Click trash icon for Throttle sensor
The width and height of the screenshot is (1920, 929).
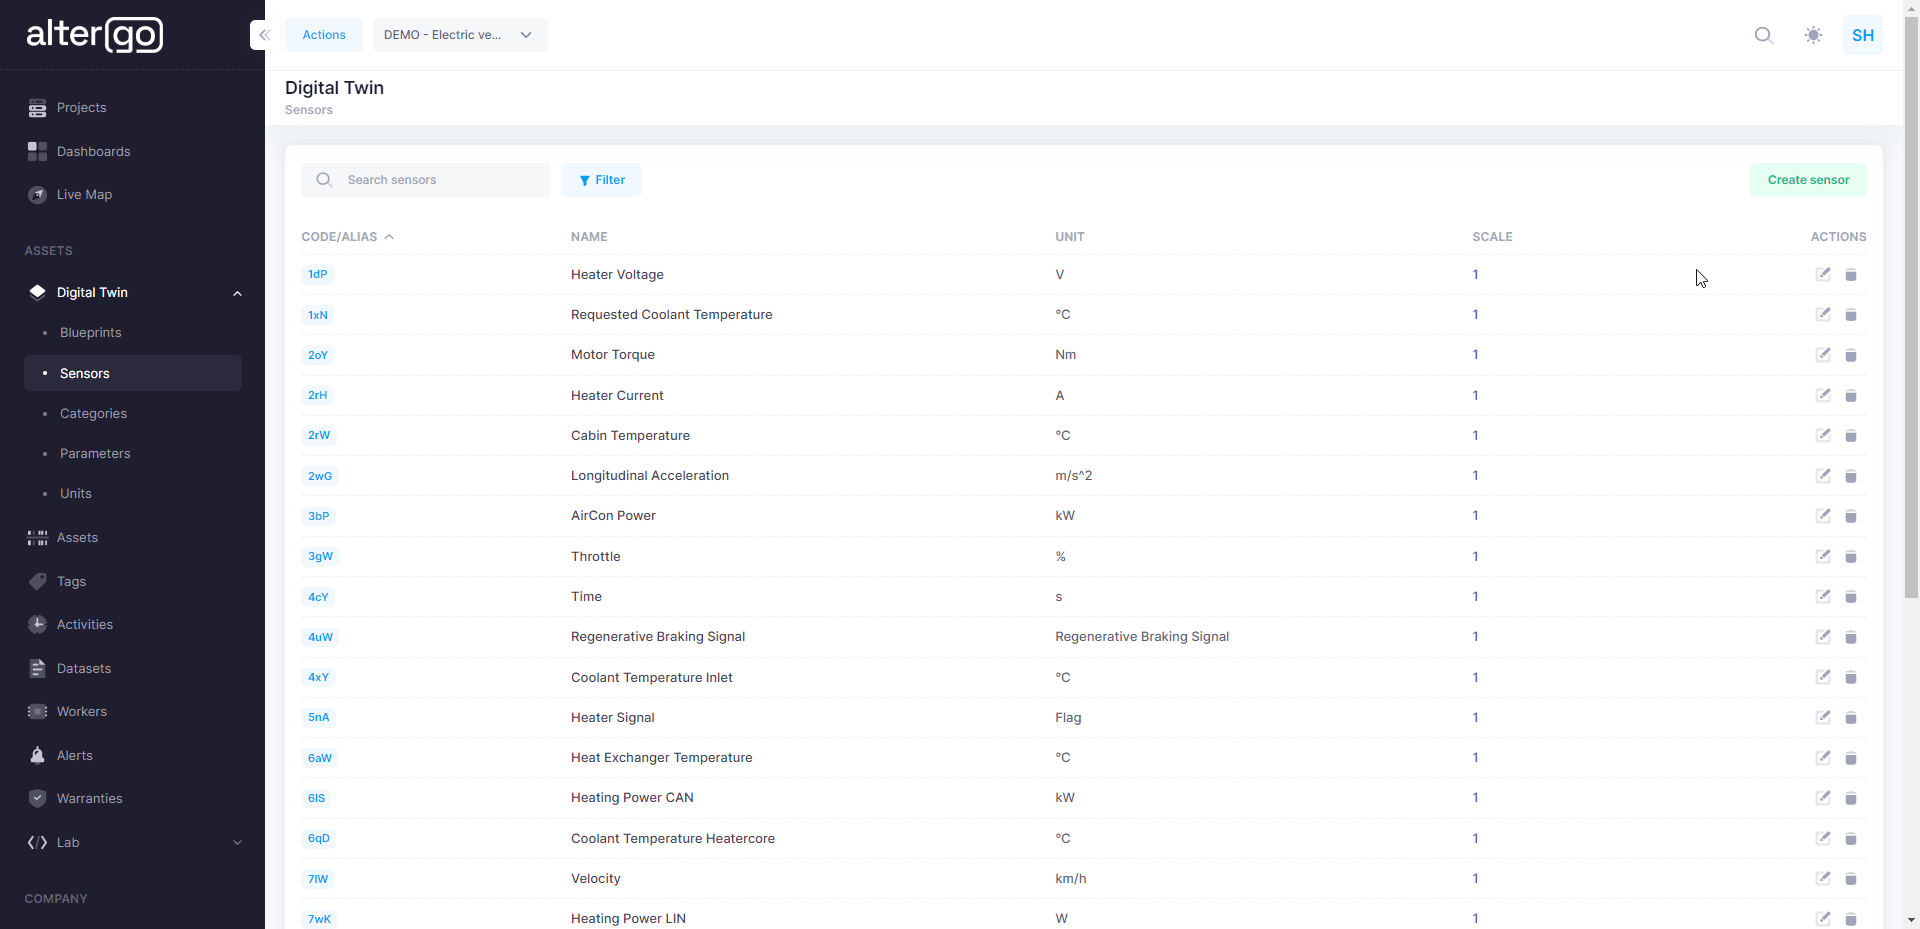pos(1850,557)
